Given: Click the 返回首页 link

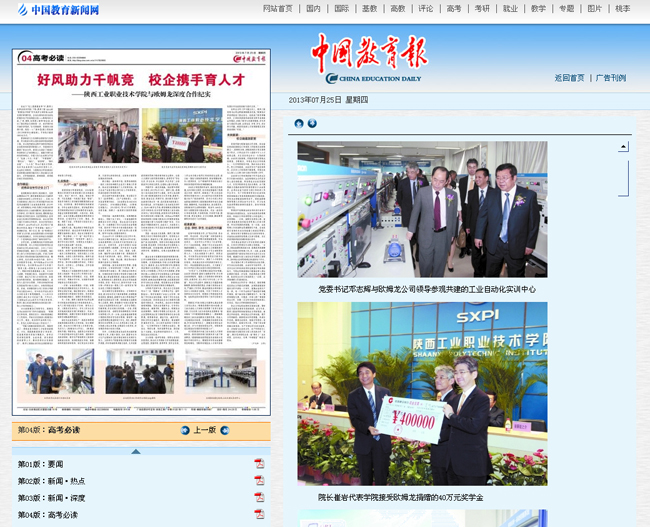Looking at the screenshot, I should click(569, 77).
